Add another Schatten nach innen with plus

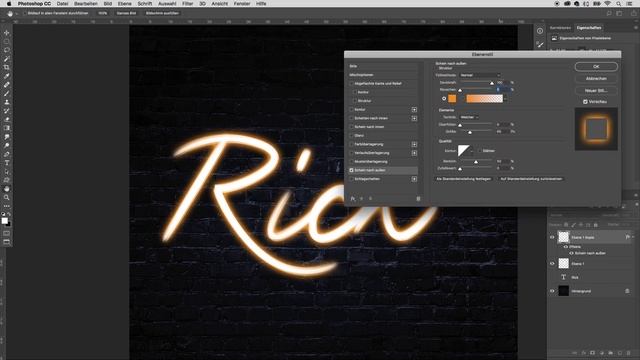pyautogui.click(x=414, y=118)
